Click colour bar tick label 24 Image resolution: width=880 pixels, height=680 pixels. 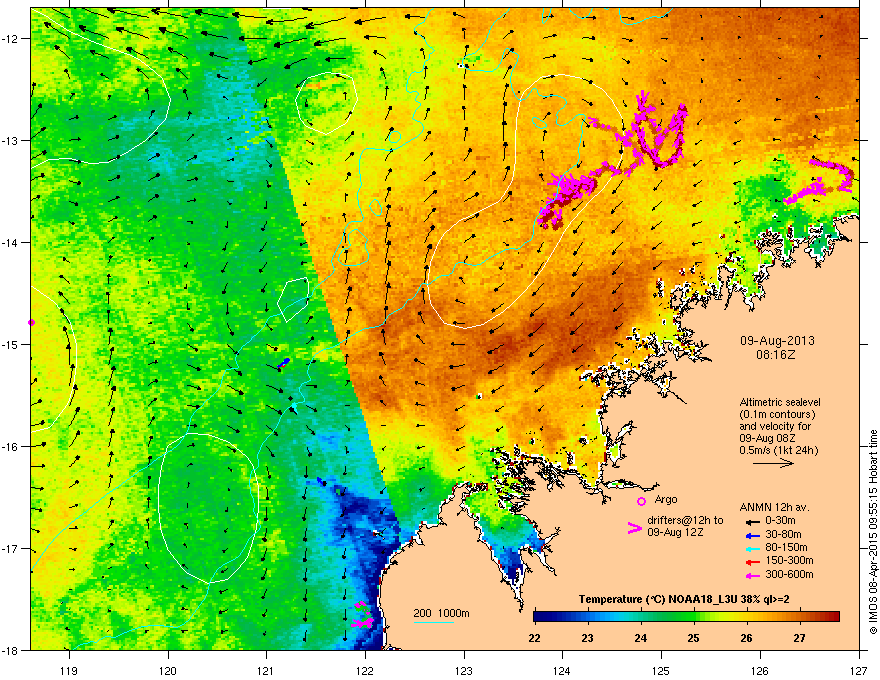click(640, 638)
